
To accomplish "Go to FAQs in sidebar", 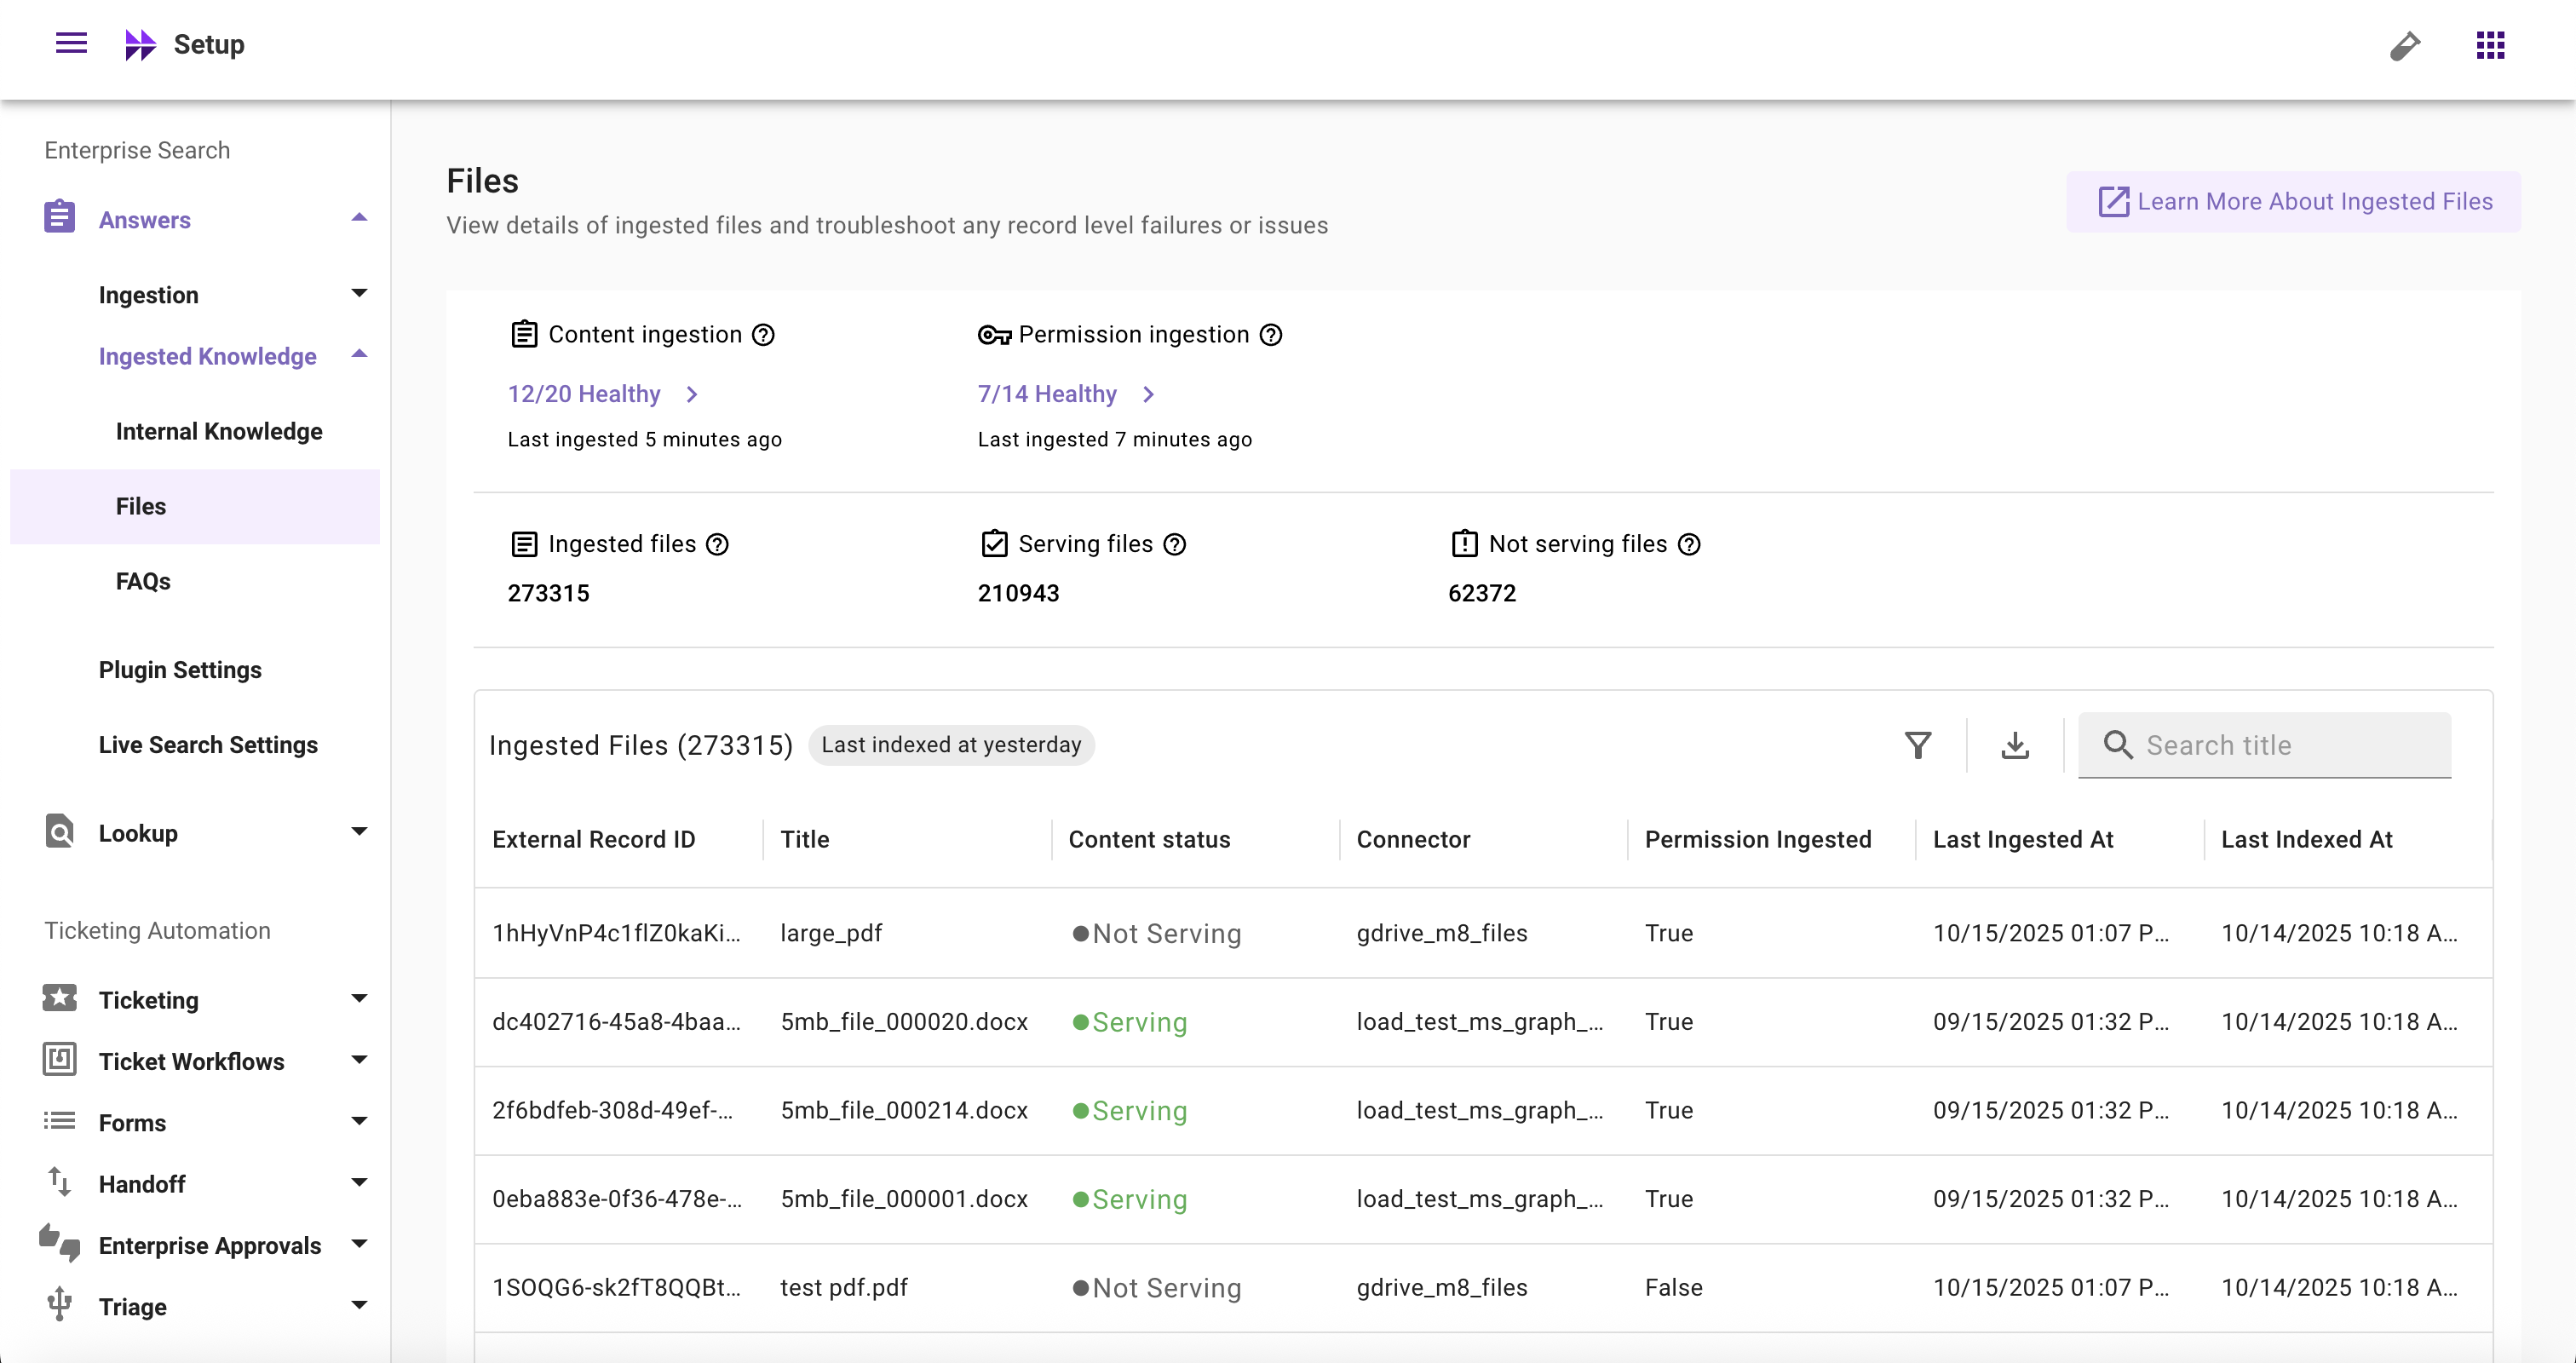I will tap(143, 581).
